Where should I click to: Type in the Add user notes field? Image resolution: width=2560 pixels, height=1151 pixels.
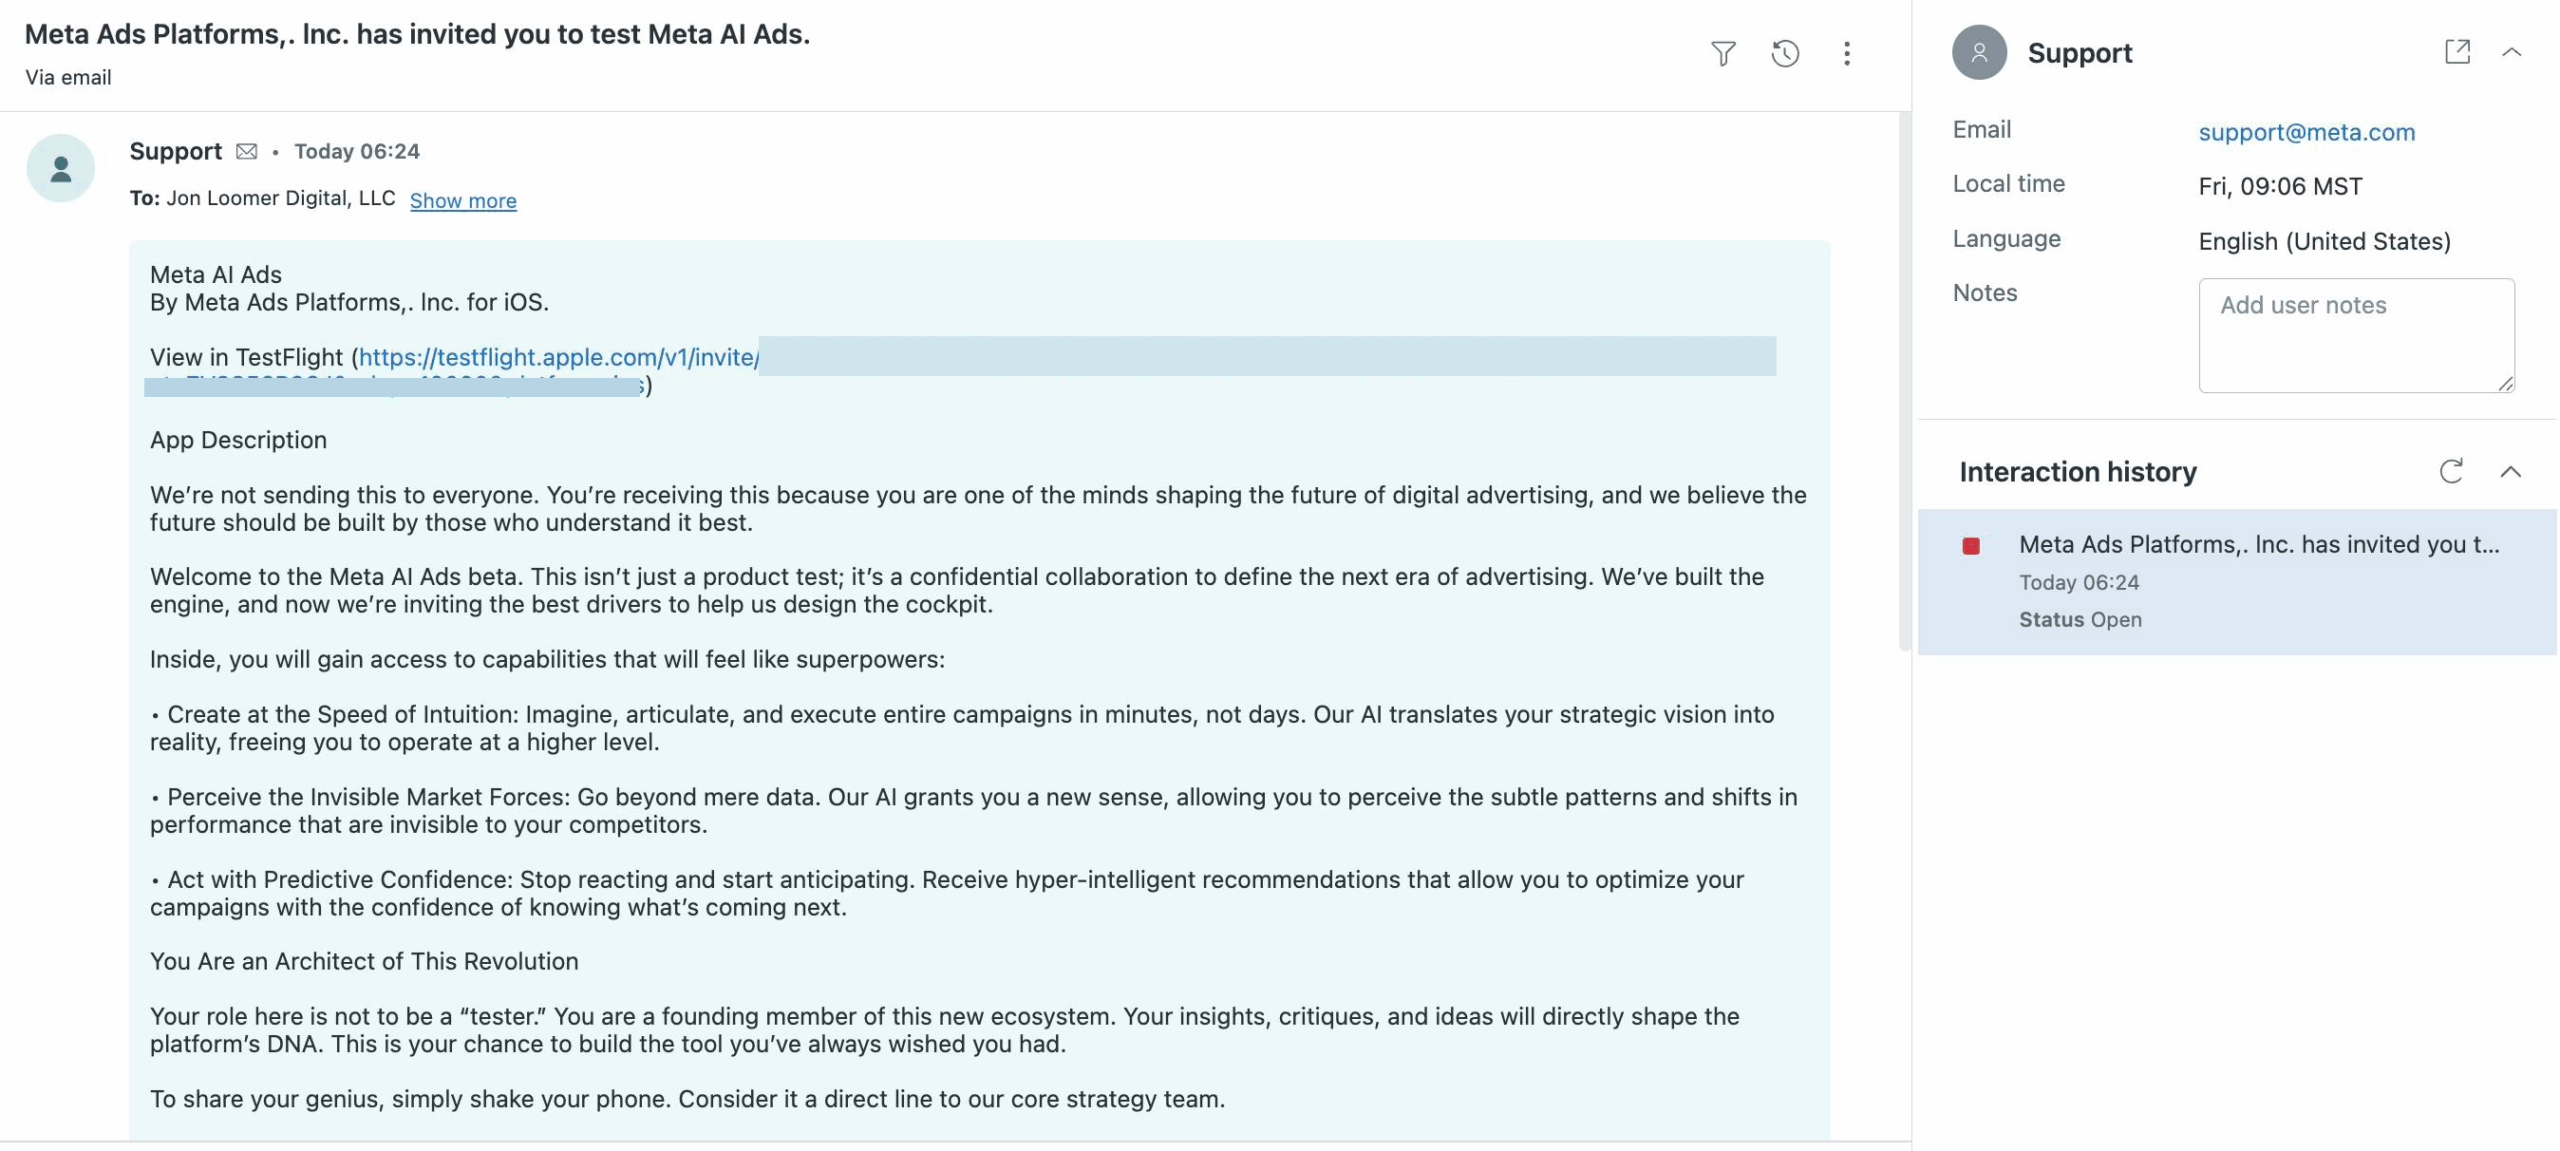pyautogui.click(x=2355, y=334)
